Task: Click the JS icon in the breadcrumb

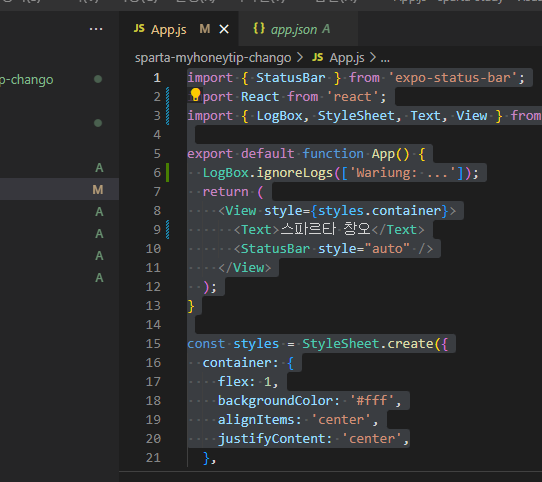Action: [x=318, y=57]
